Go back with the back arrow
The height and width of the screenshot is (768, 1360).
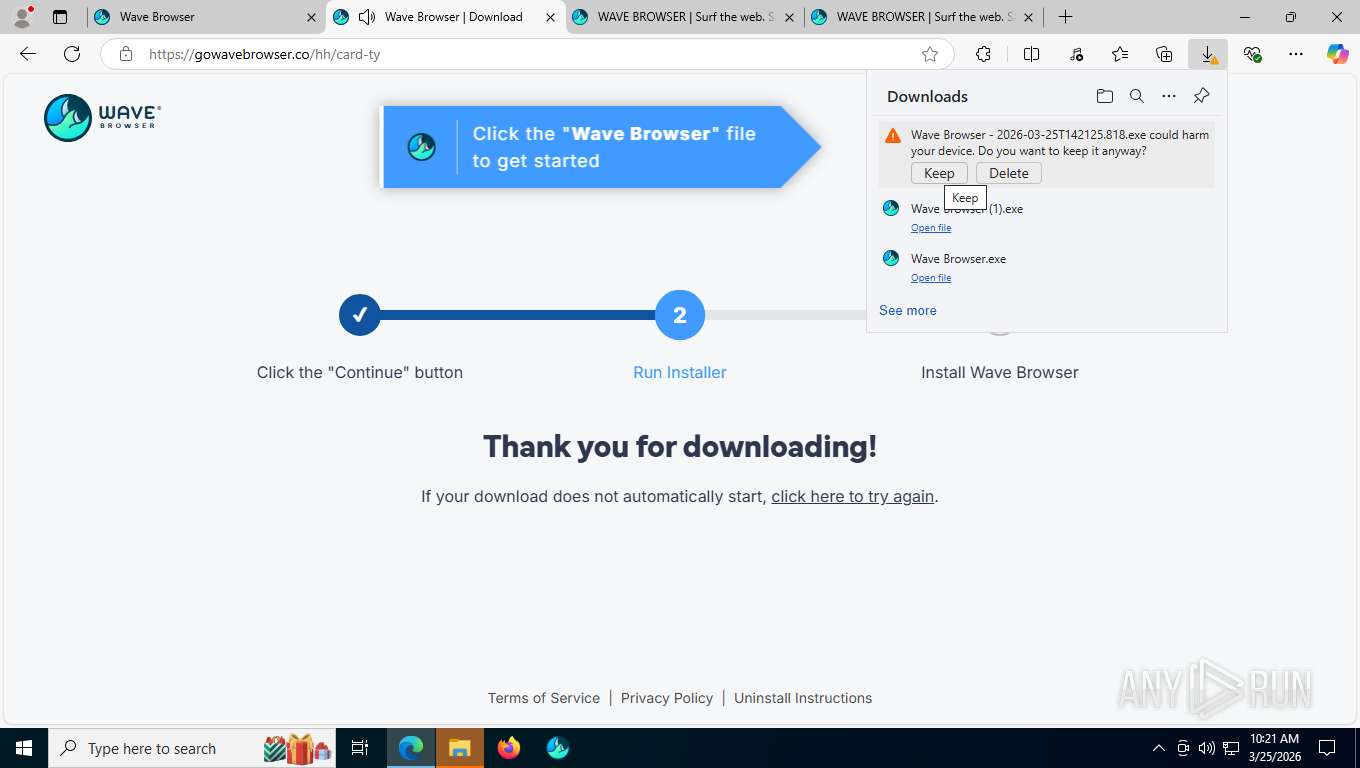(28, 54)
